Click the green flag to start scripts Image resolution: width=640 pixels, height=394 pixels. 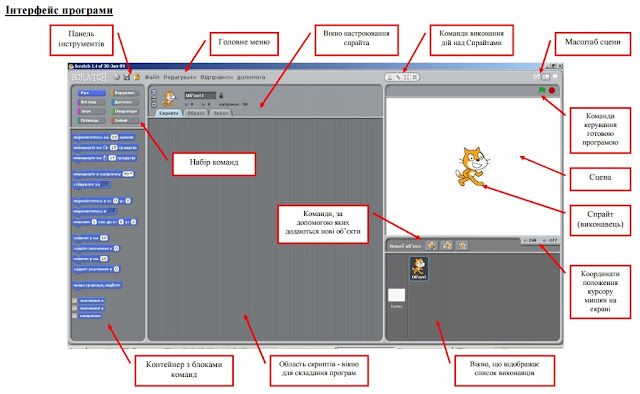542,90
